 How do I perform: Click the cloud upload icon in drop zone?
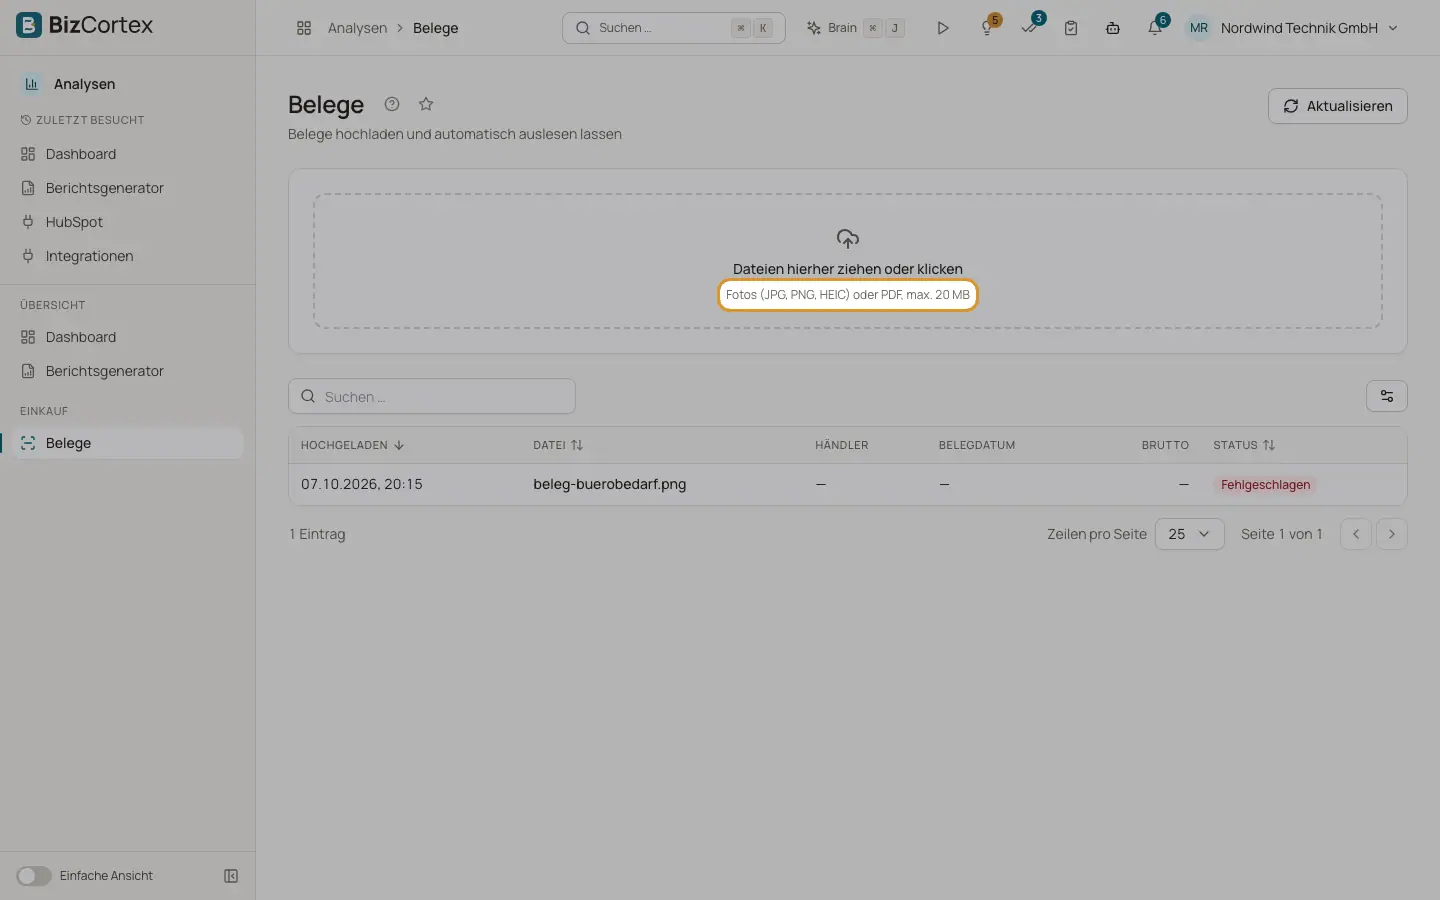(x=848, y=239)
